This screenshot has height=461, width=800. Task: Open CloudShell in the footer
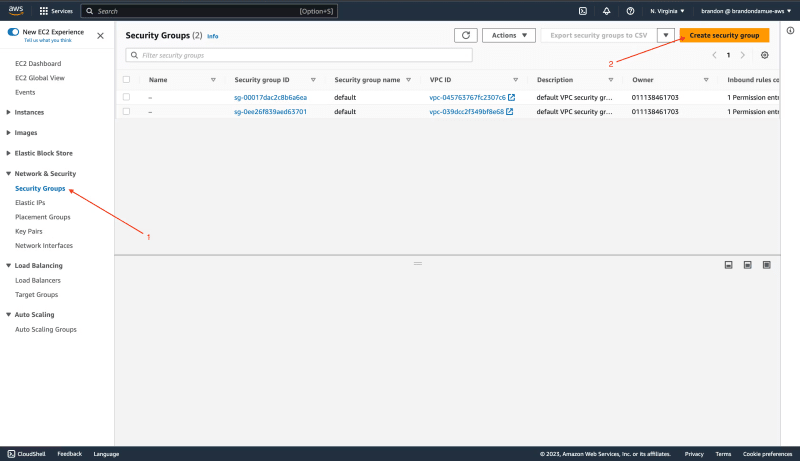click(x=27, y=454)
